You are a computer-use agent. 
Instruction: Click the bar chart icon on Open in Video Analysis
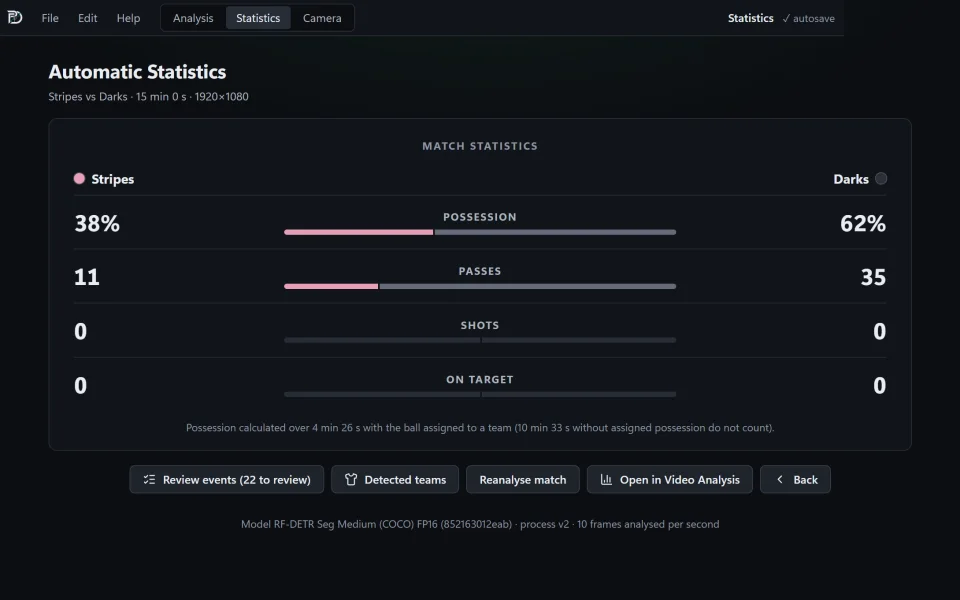coord(606,479)
